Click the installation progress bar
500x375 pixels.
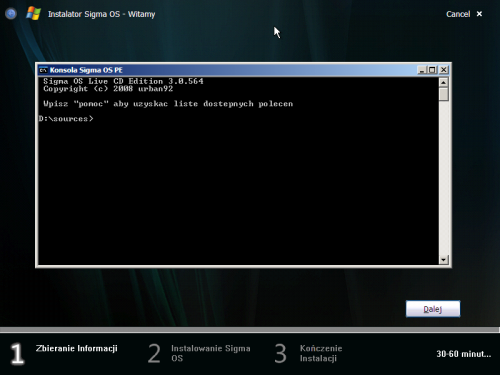[250, 330]
